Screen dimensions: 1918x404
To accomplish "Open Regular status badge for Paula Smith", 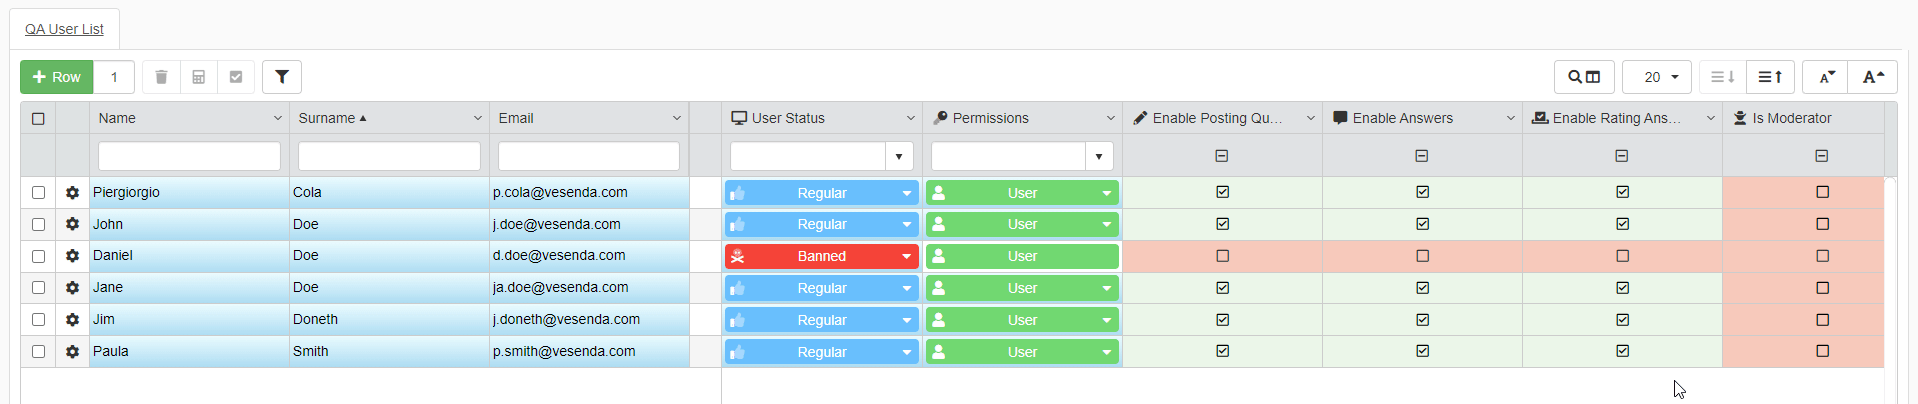I will point(821,352).
